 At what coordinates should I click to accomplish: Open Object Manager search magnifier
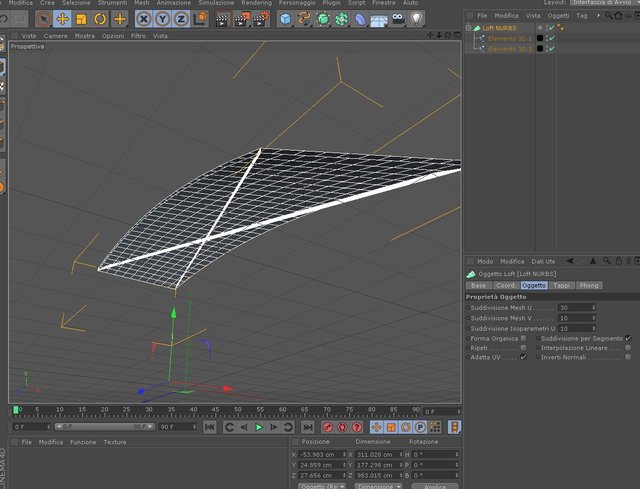click(x=608, y=16)
